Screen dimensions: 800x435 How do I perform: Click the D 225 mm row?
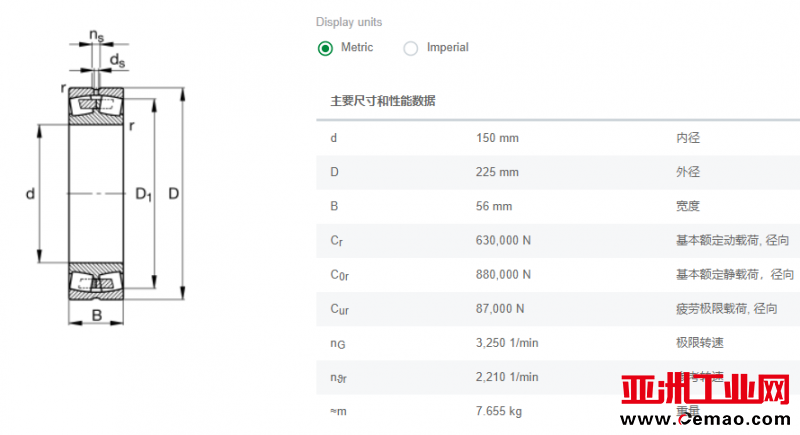coord(558,172)
